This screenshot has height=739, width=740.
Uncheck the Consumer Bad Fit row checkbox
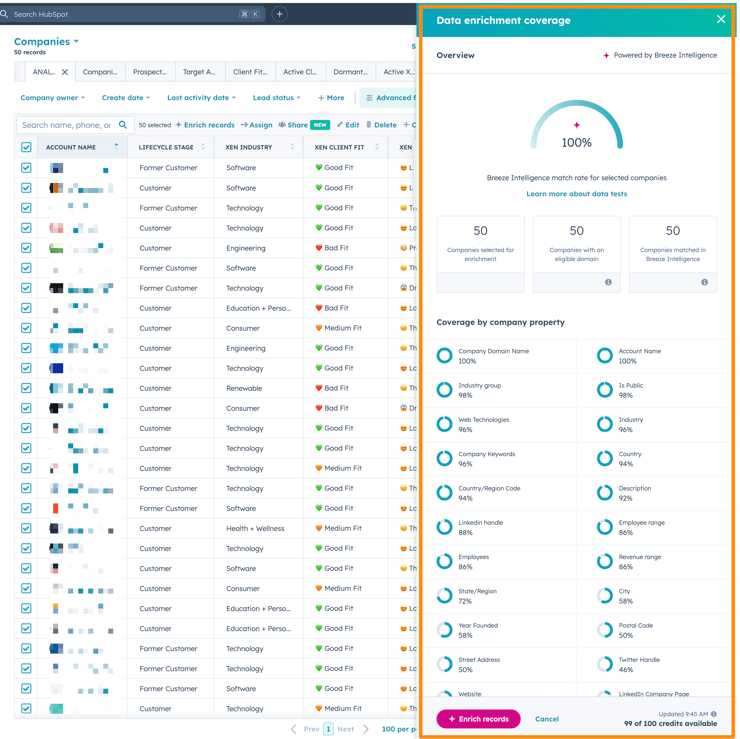click(x=26, y=408)
